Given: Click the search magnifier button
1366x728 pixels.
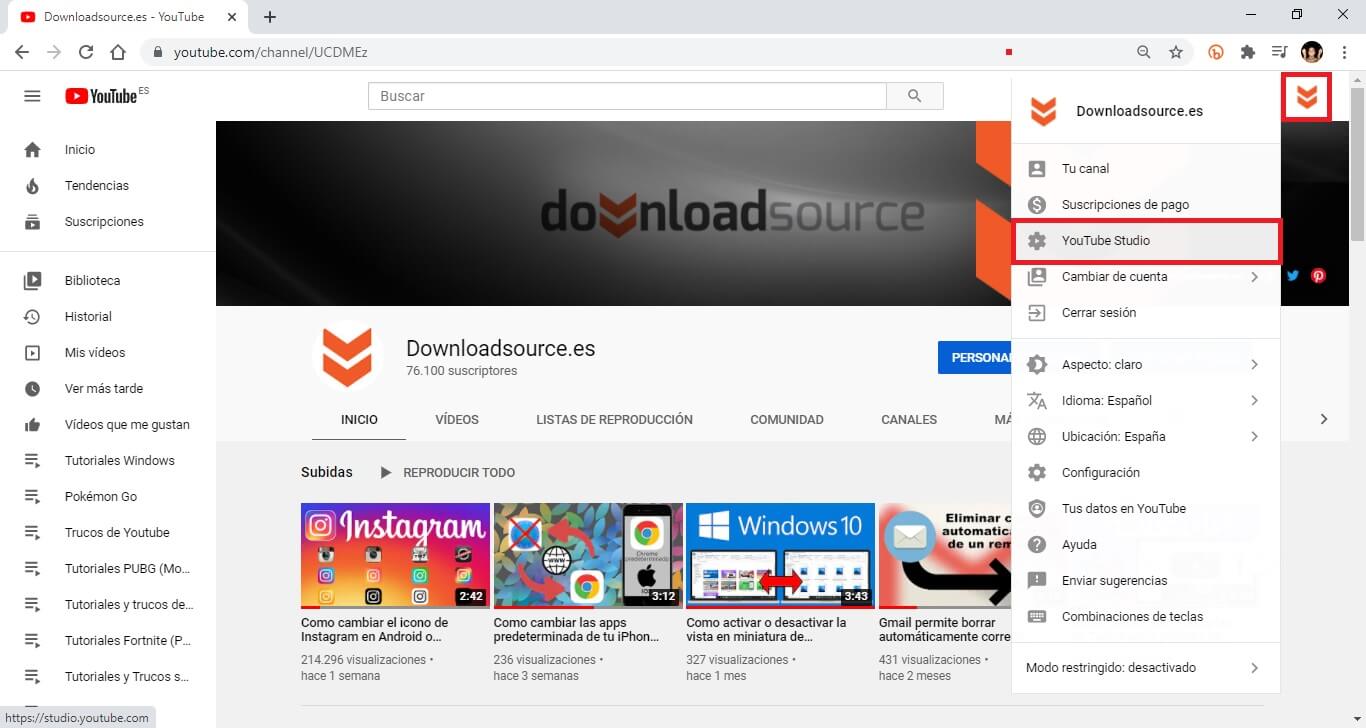Looking at the screenshot, I should click(x=915, y=96).
